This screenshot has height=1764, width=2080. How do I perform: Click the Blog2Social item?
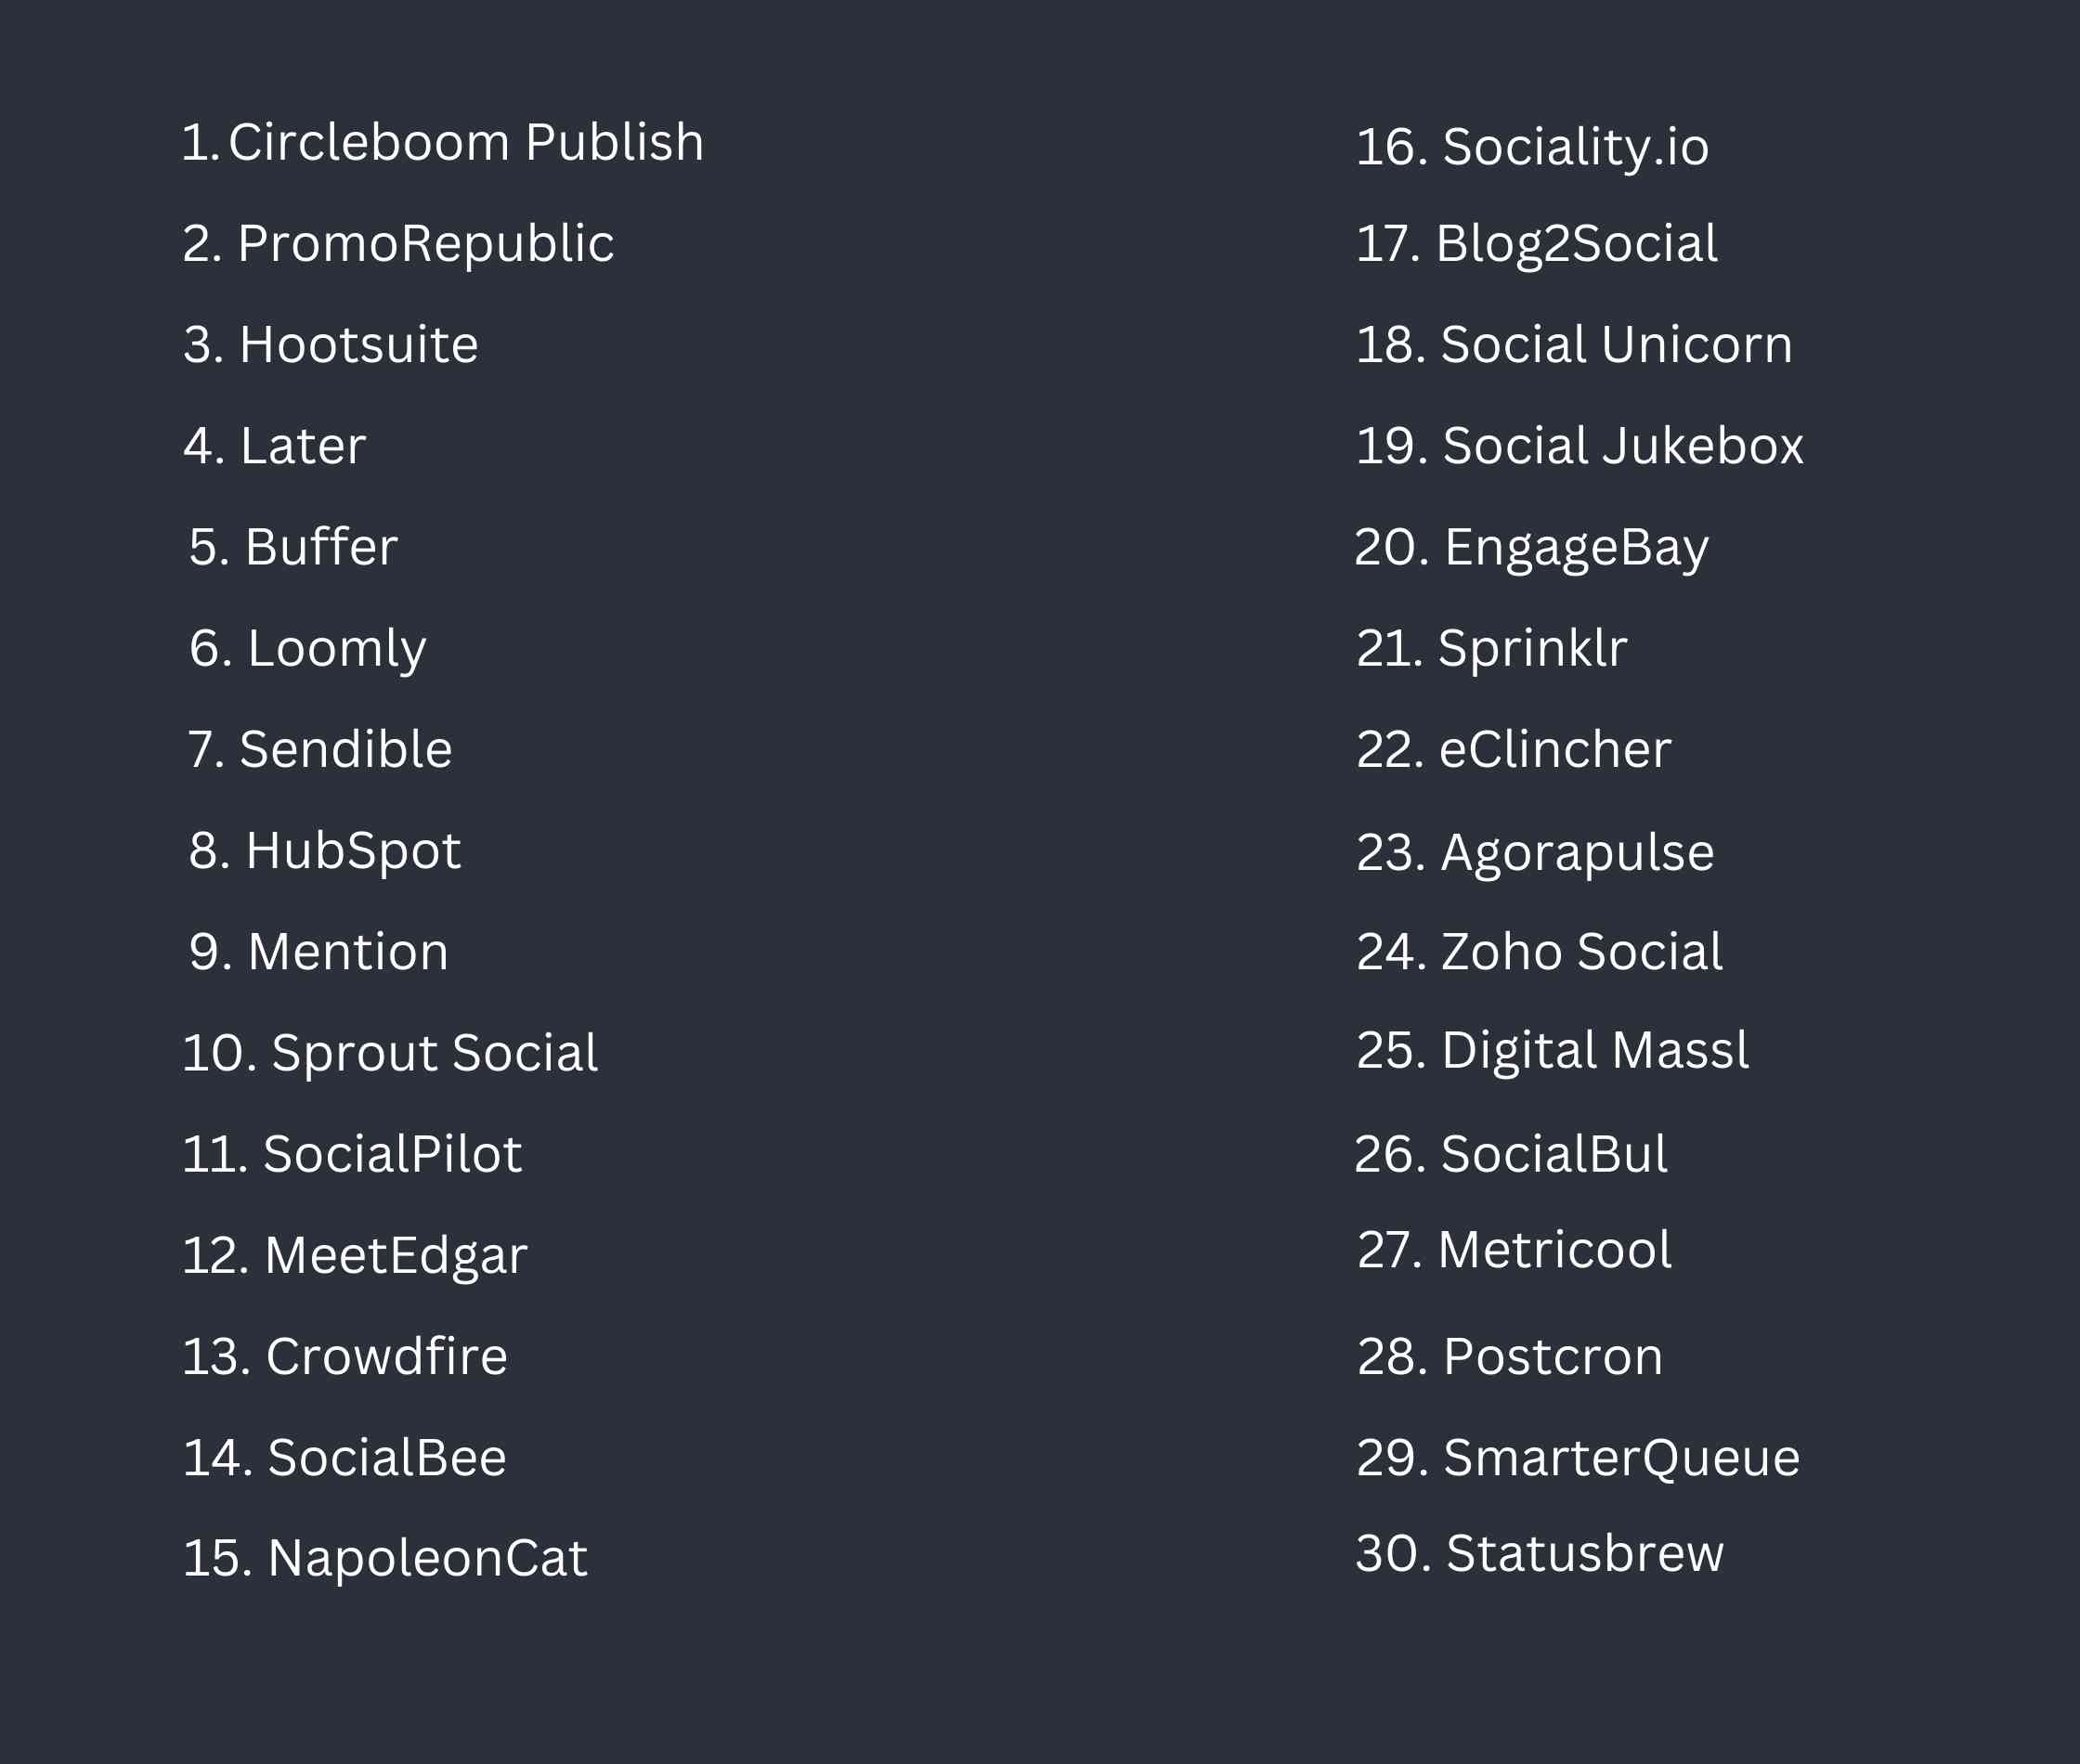click(1536, 246)
